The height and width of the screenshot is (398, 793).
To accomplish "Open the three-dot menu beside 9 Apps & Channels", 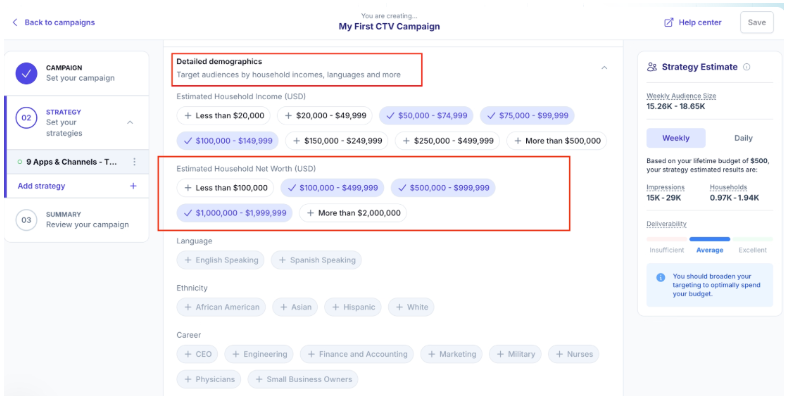I will point(135,162).
